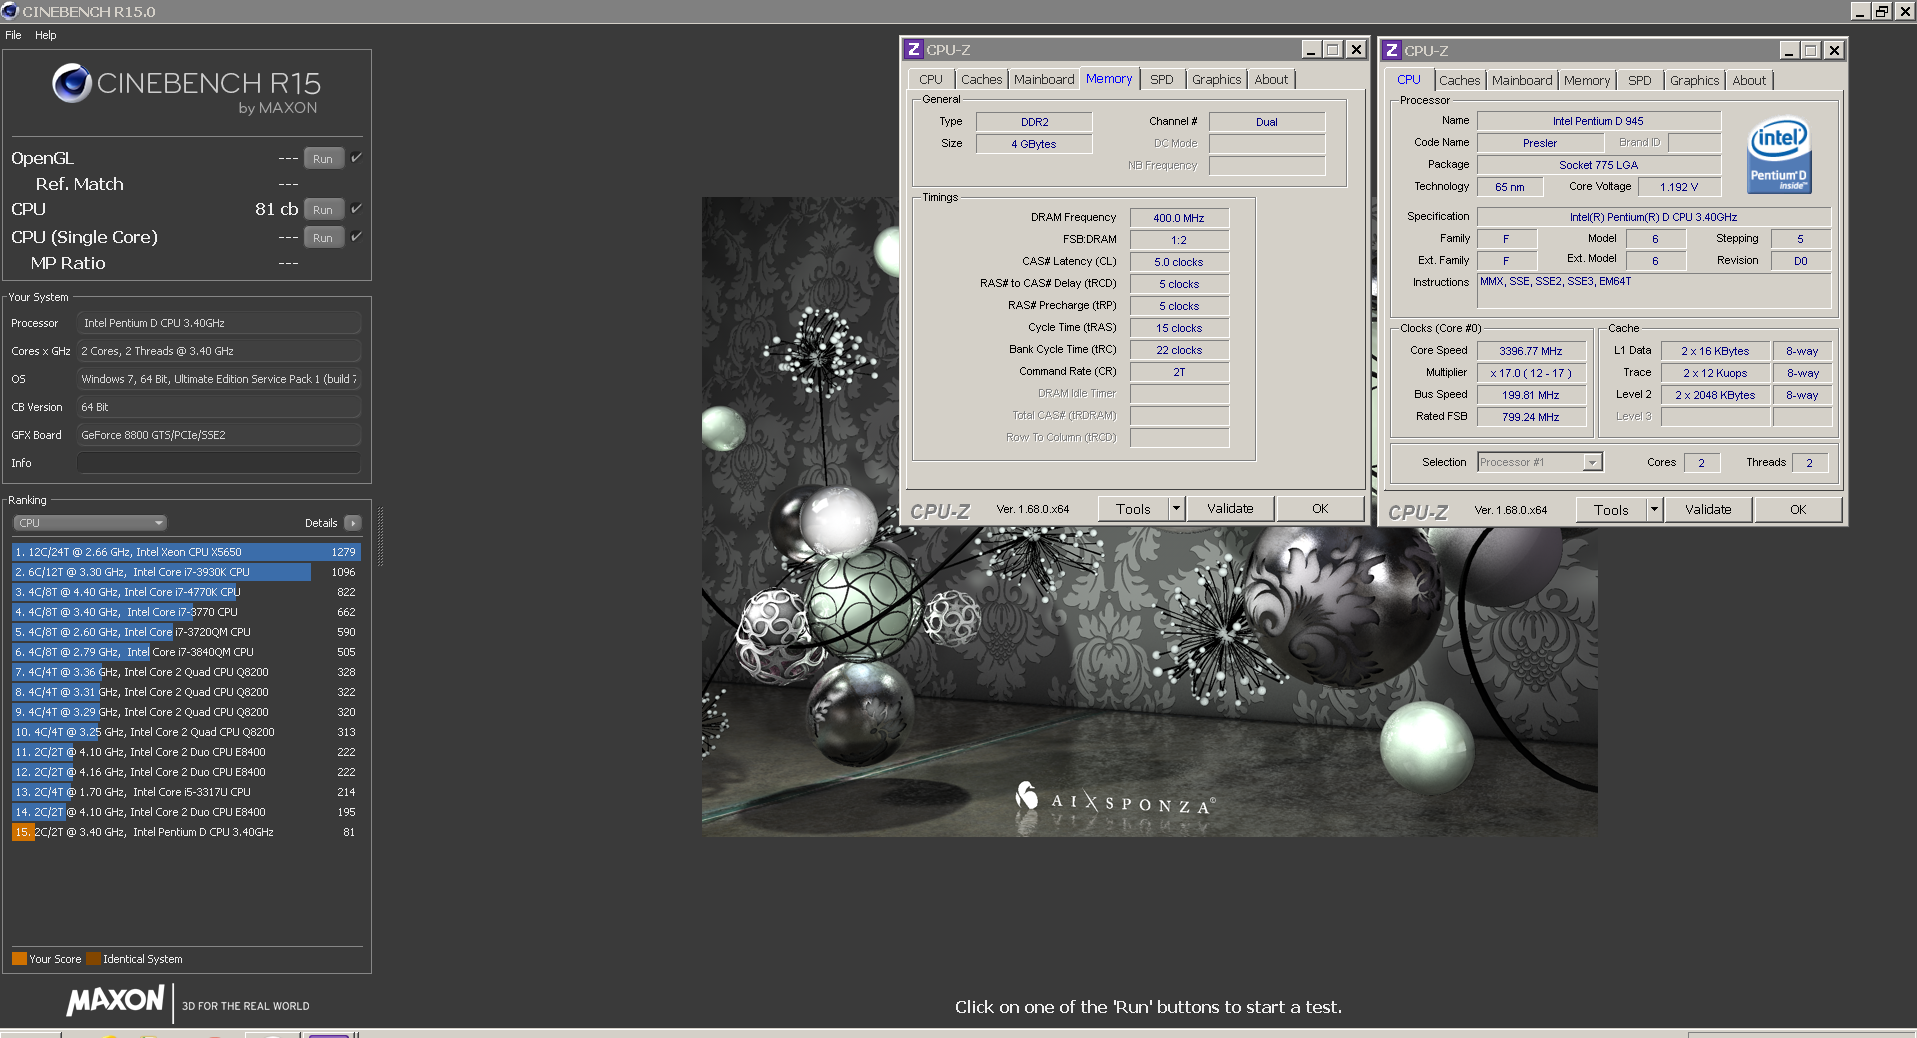Select CPU tab in Memory CPU-Z window

point(931,79)
